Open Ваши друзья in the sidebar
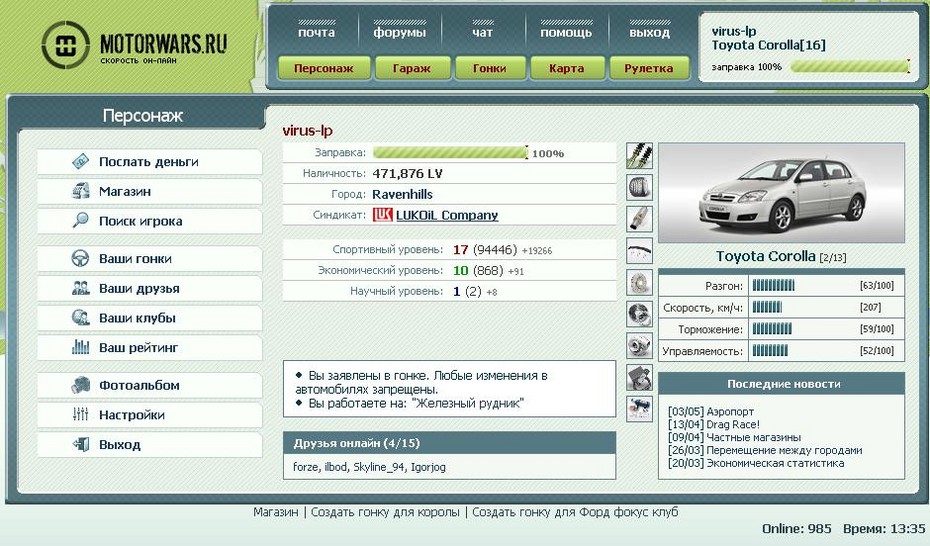 coord(149,288)
